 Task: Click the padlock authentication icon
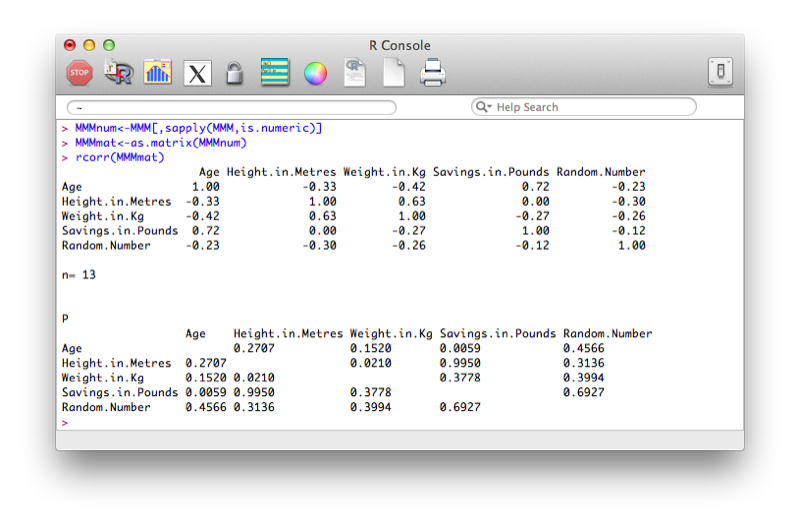[234, 72]
